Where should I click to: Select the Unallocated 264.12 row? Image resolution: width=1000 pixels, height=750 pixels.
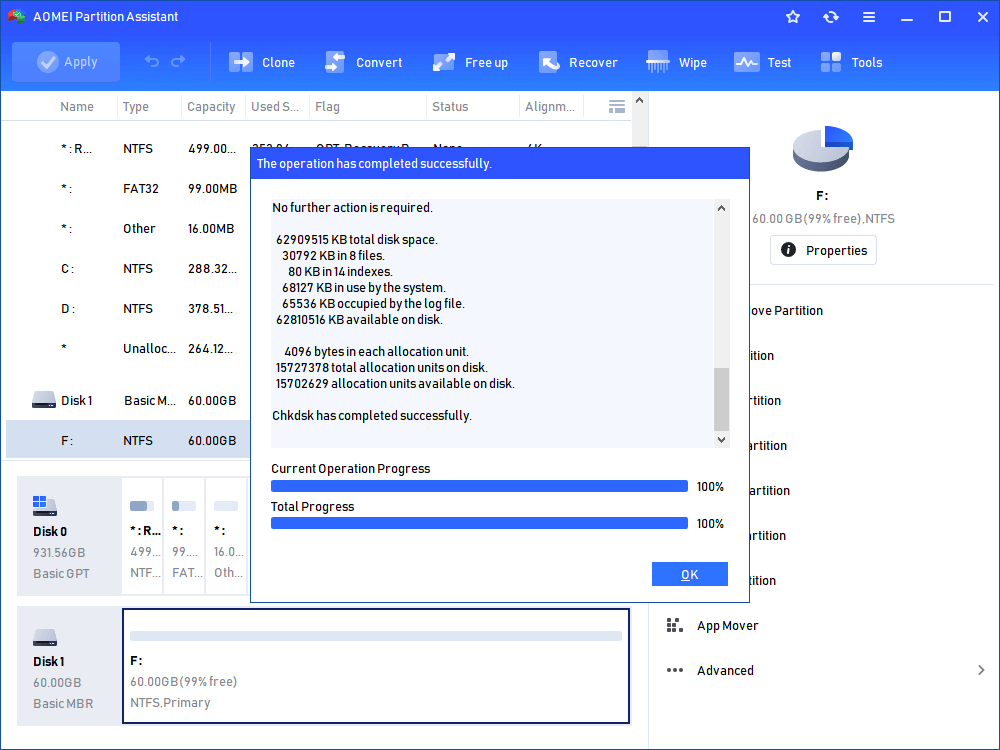coord(128,348)
